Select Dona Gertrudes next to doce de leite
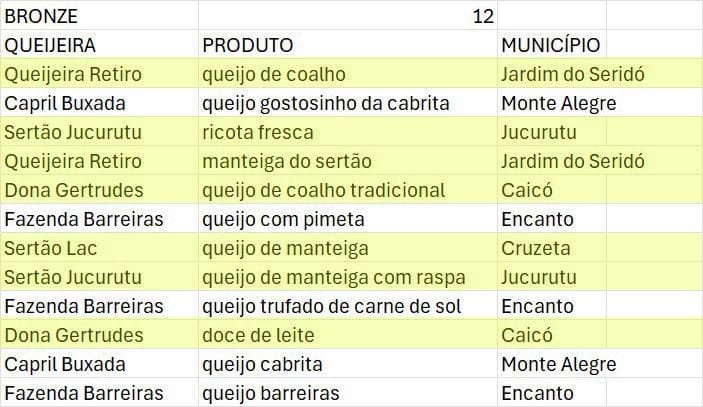The height and width of the screenshot is (407, 703). 73,335
